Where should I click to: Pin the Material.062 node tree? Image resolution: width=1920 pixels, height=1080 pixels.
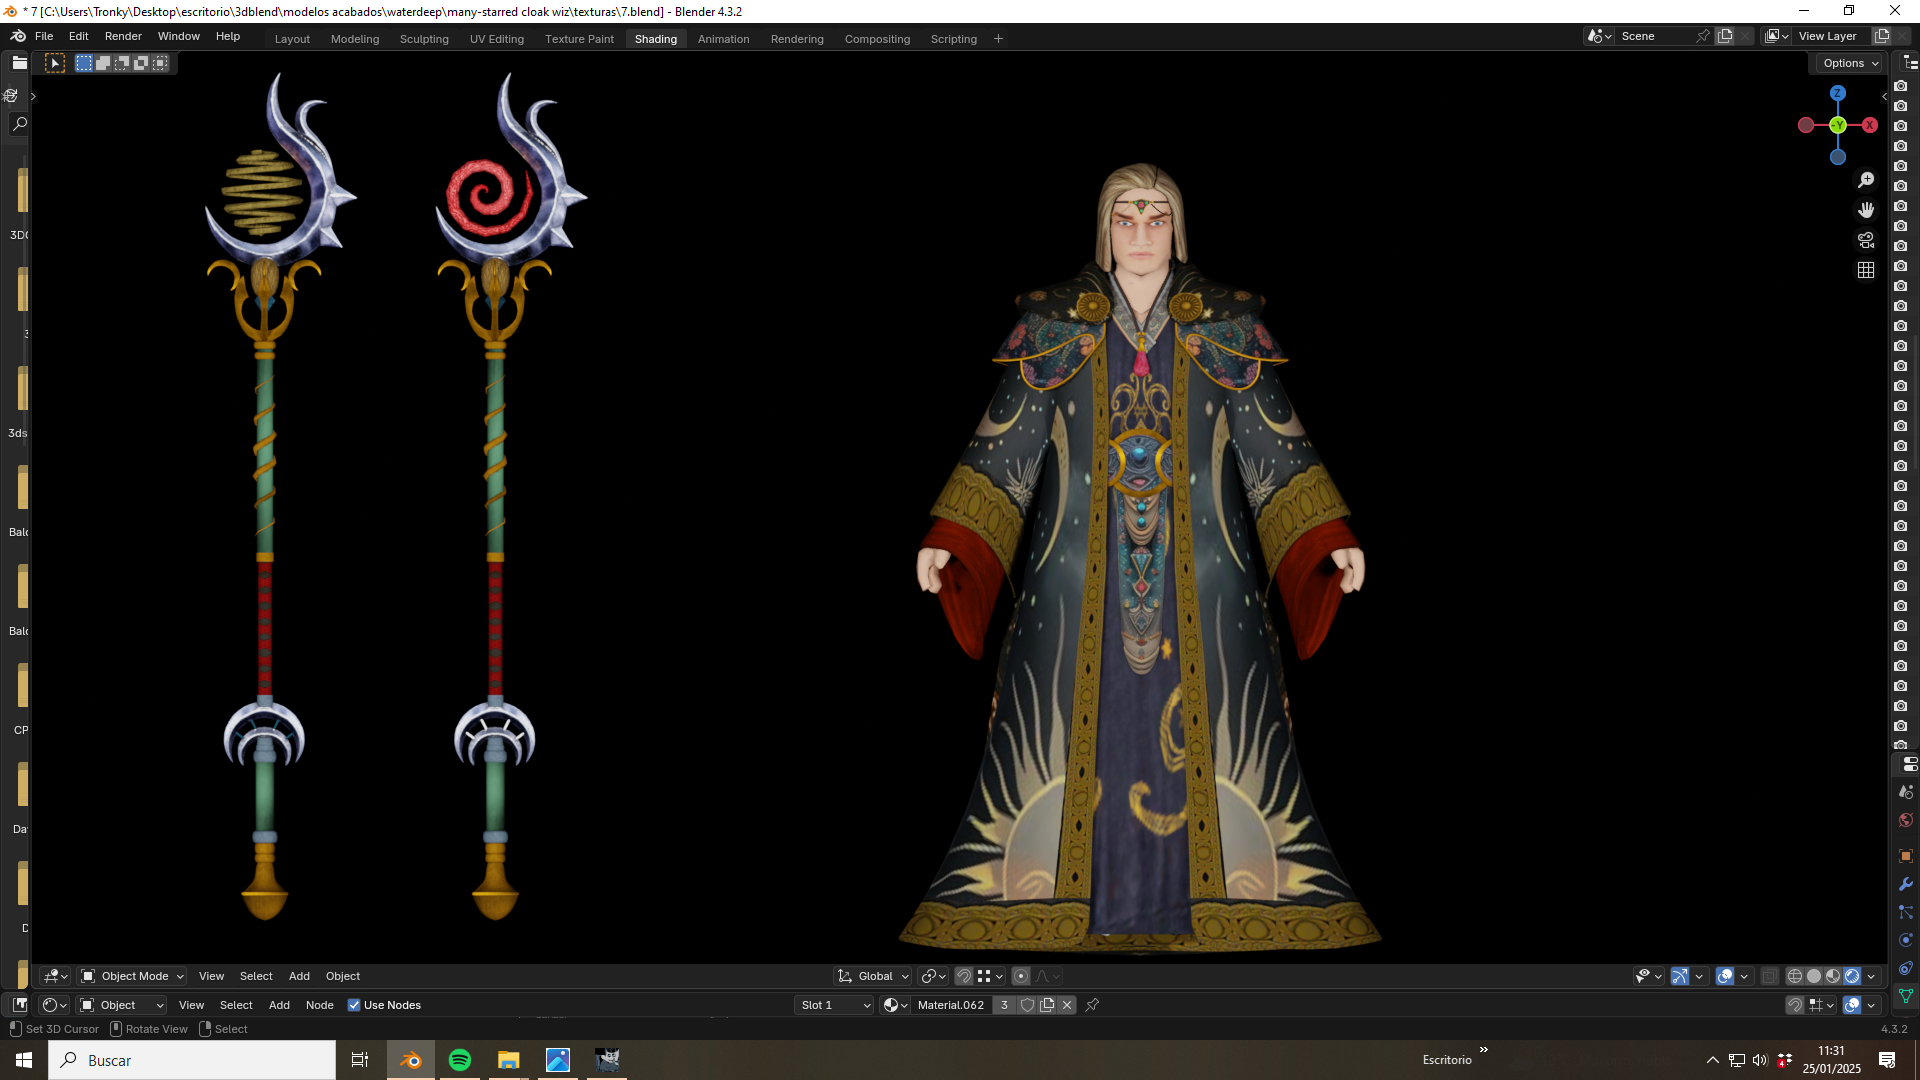tap(1092, 1005)
